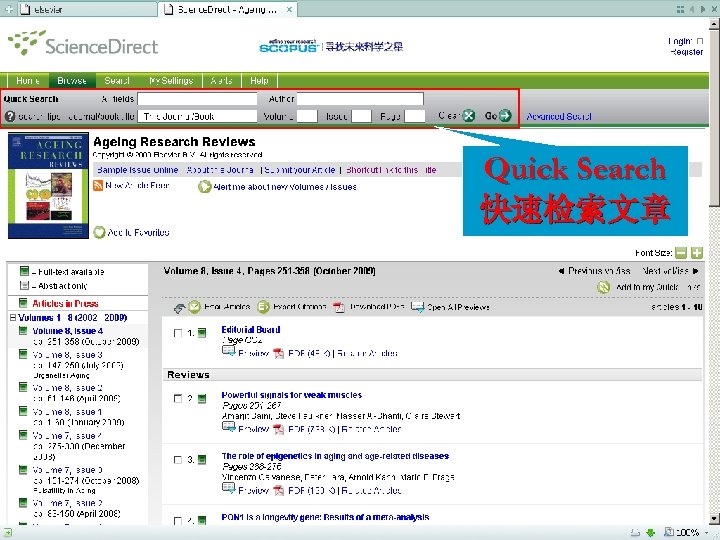This screenshot has width=720, height=540.
Task: Switch to the Elsevier browser tab
Action: 85,9
